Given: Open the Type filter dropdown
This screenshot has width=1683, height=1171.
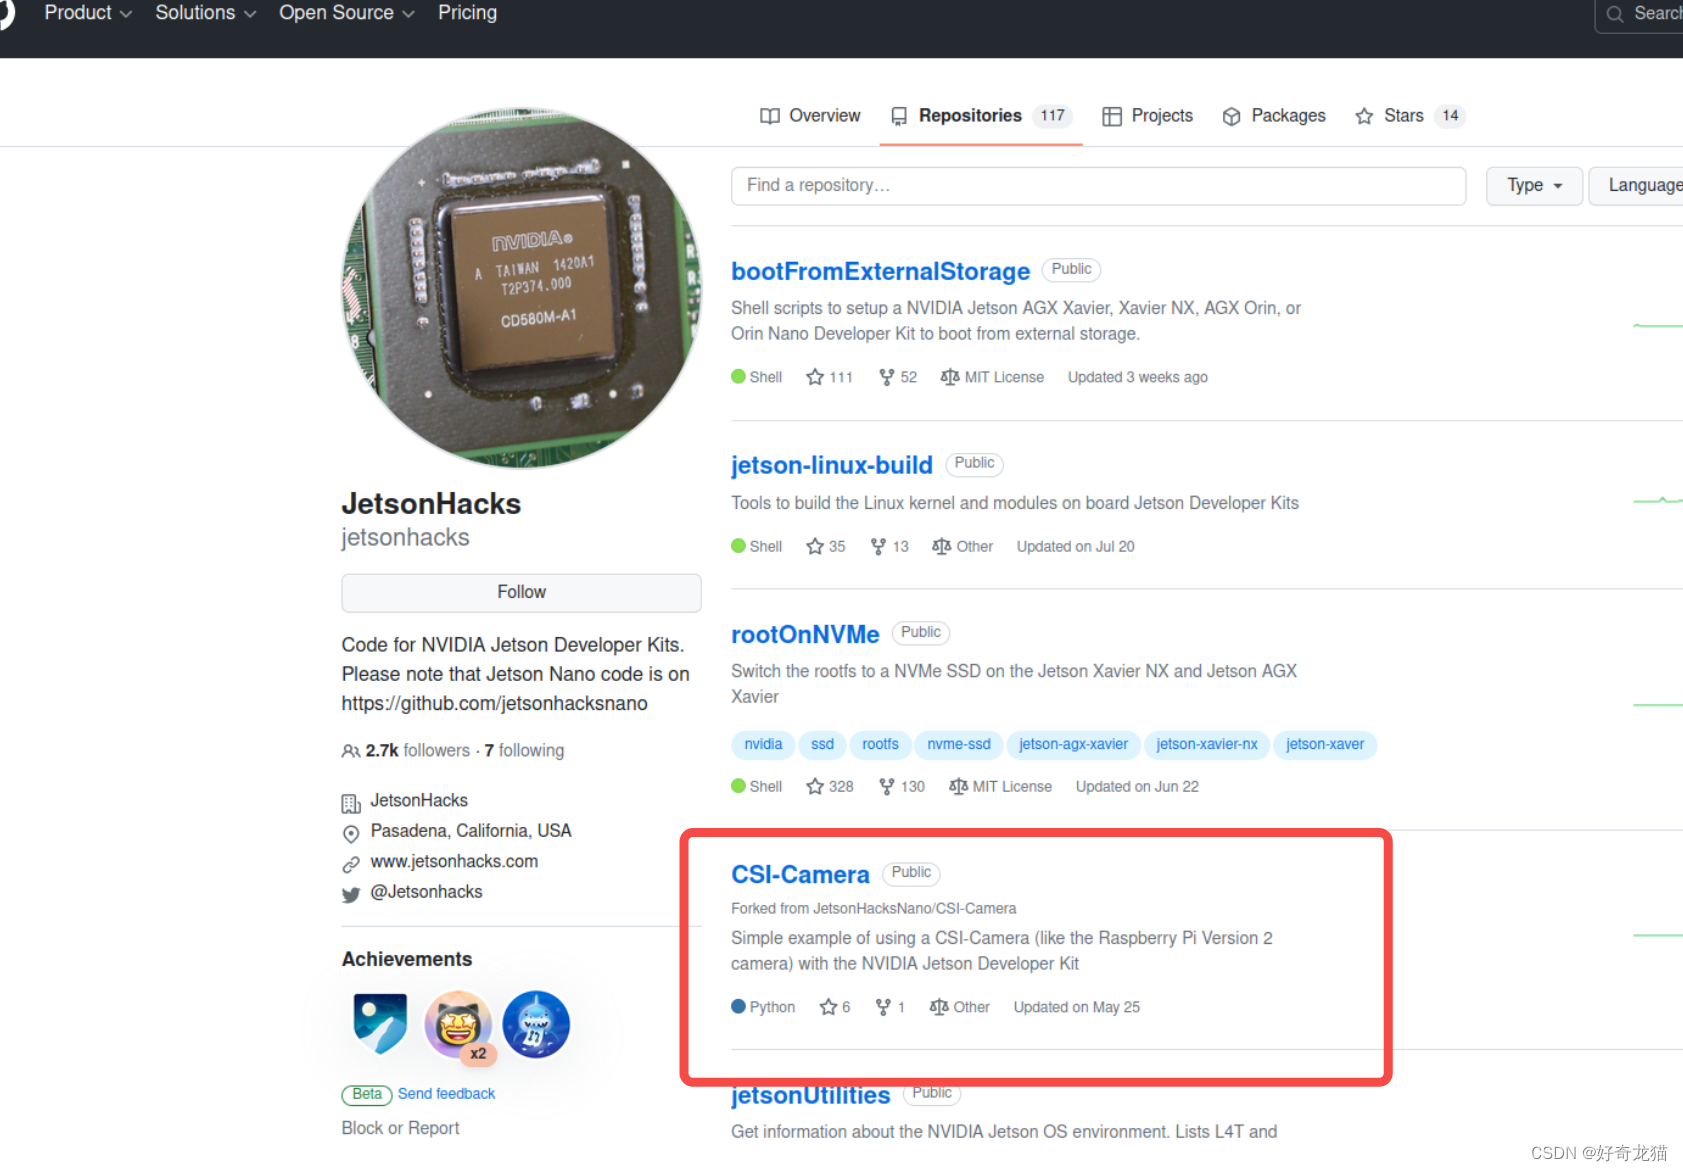Looking at the screenshot, I should coord(1534,186).
